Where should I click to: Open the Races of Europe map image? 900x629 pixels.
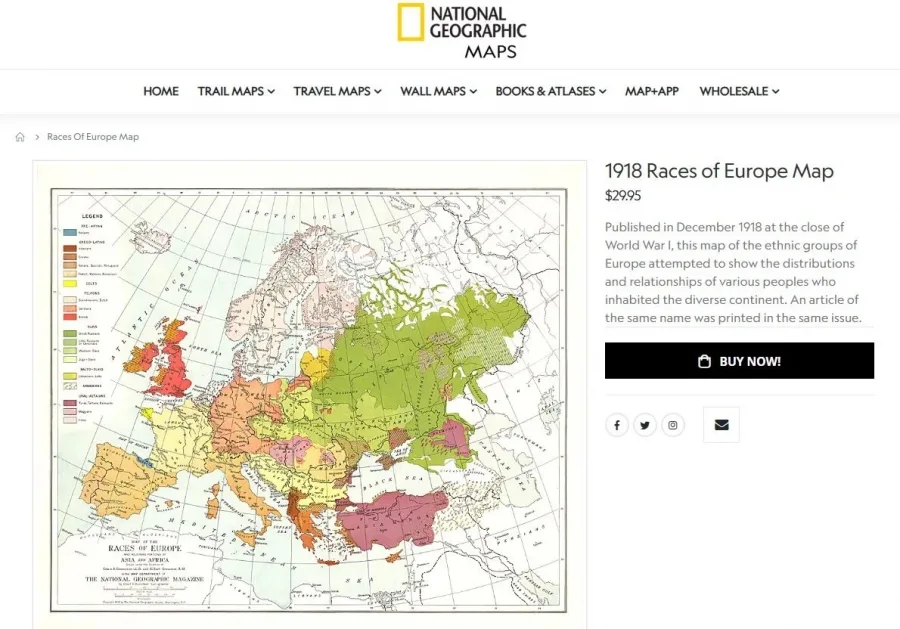(x=309, y=400)
